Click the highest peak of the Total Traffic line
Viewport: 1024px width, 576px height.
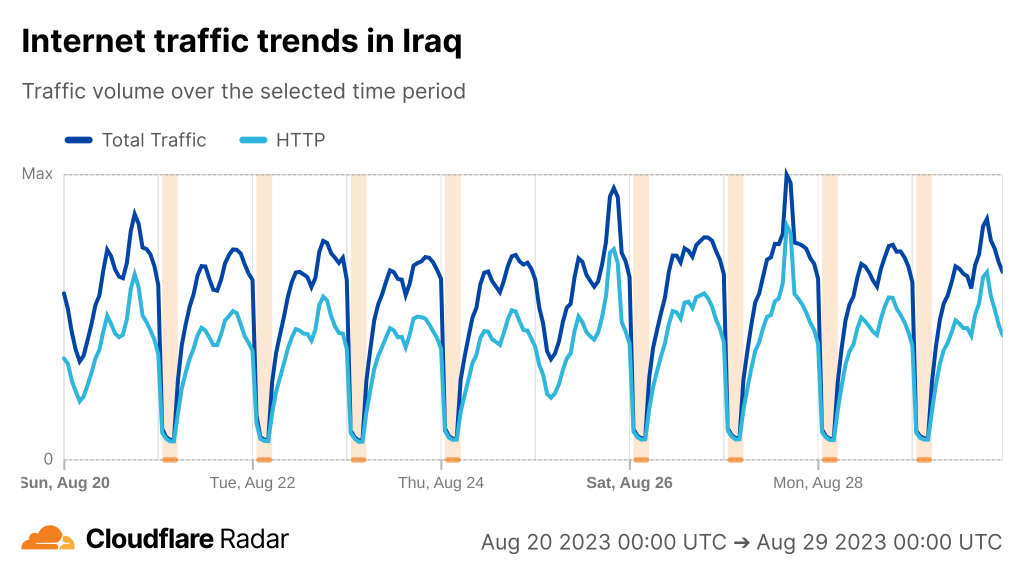coord(787,174)
